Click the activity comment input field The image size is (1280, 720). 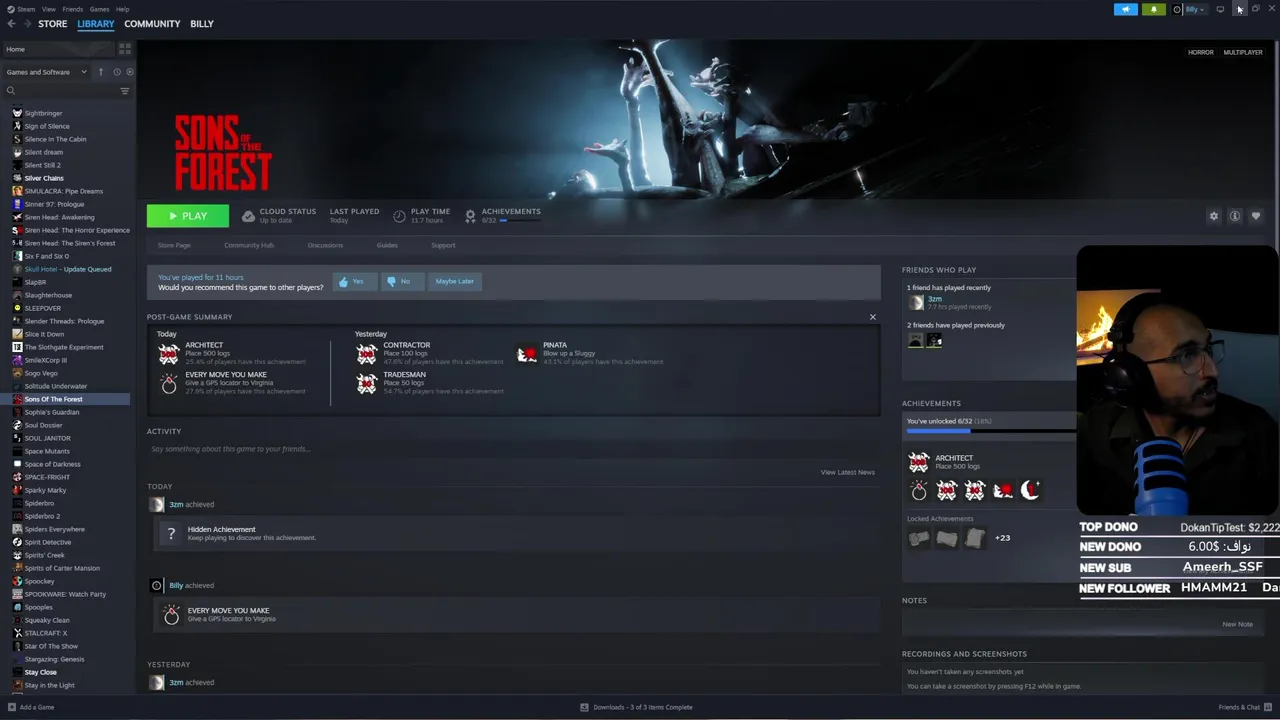512,449
